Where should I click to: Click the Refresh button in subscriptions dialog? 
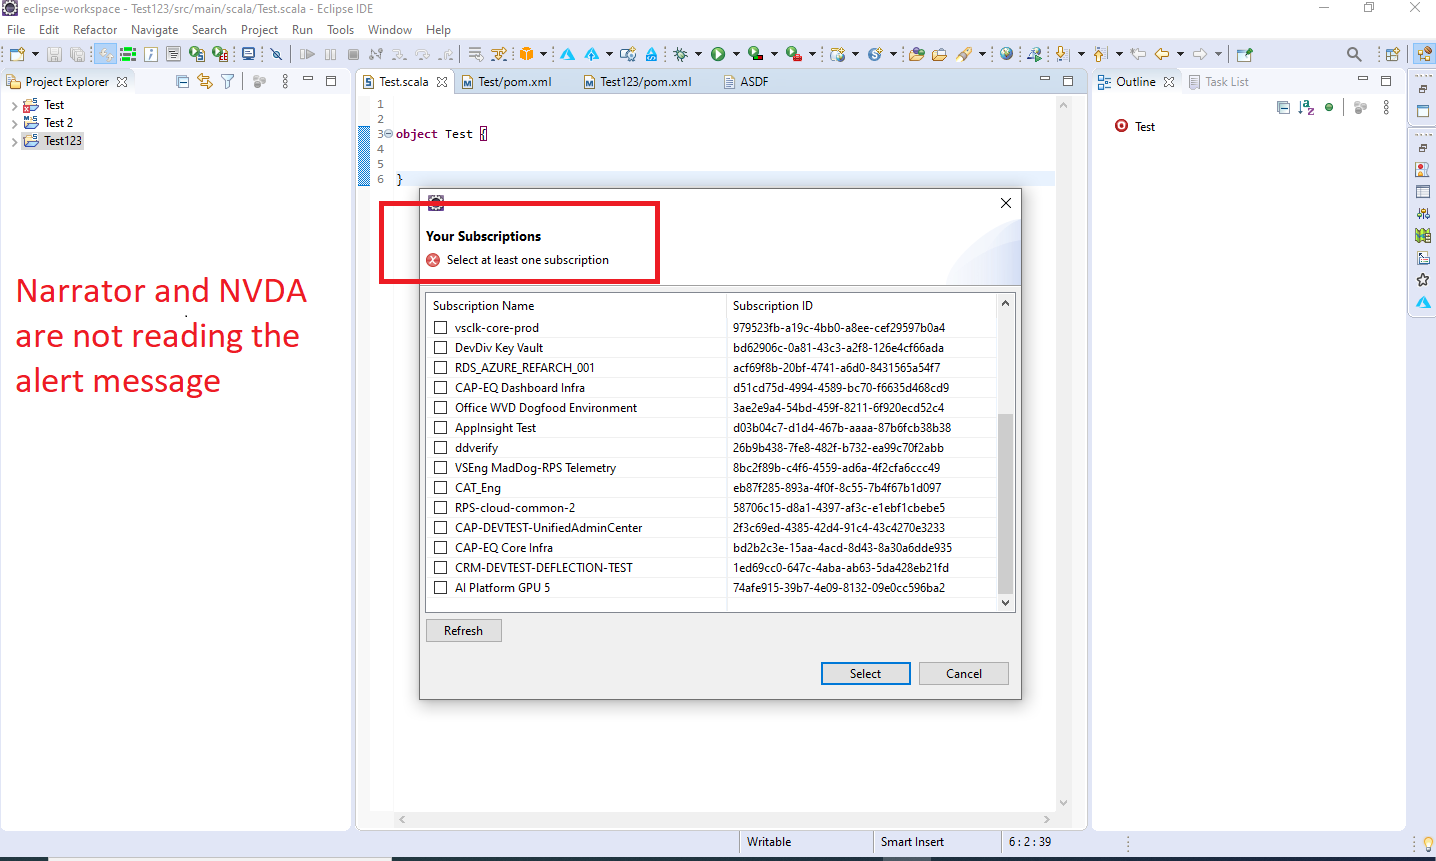pyautogui.click(x=463, y=631)
